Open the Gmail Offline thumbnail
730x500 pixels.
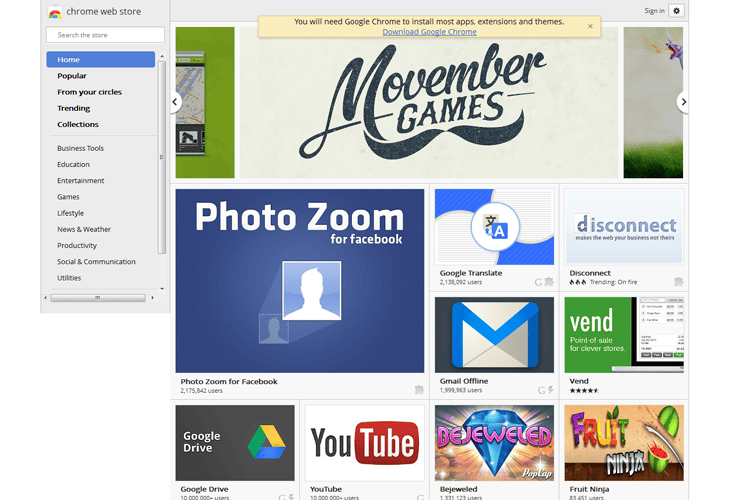tap(494, 335)
